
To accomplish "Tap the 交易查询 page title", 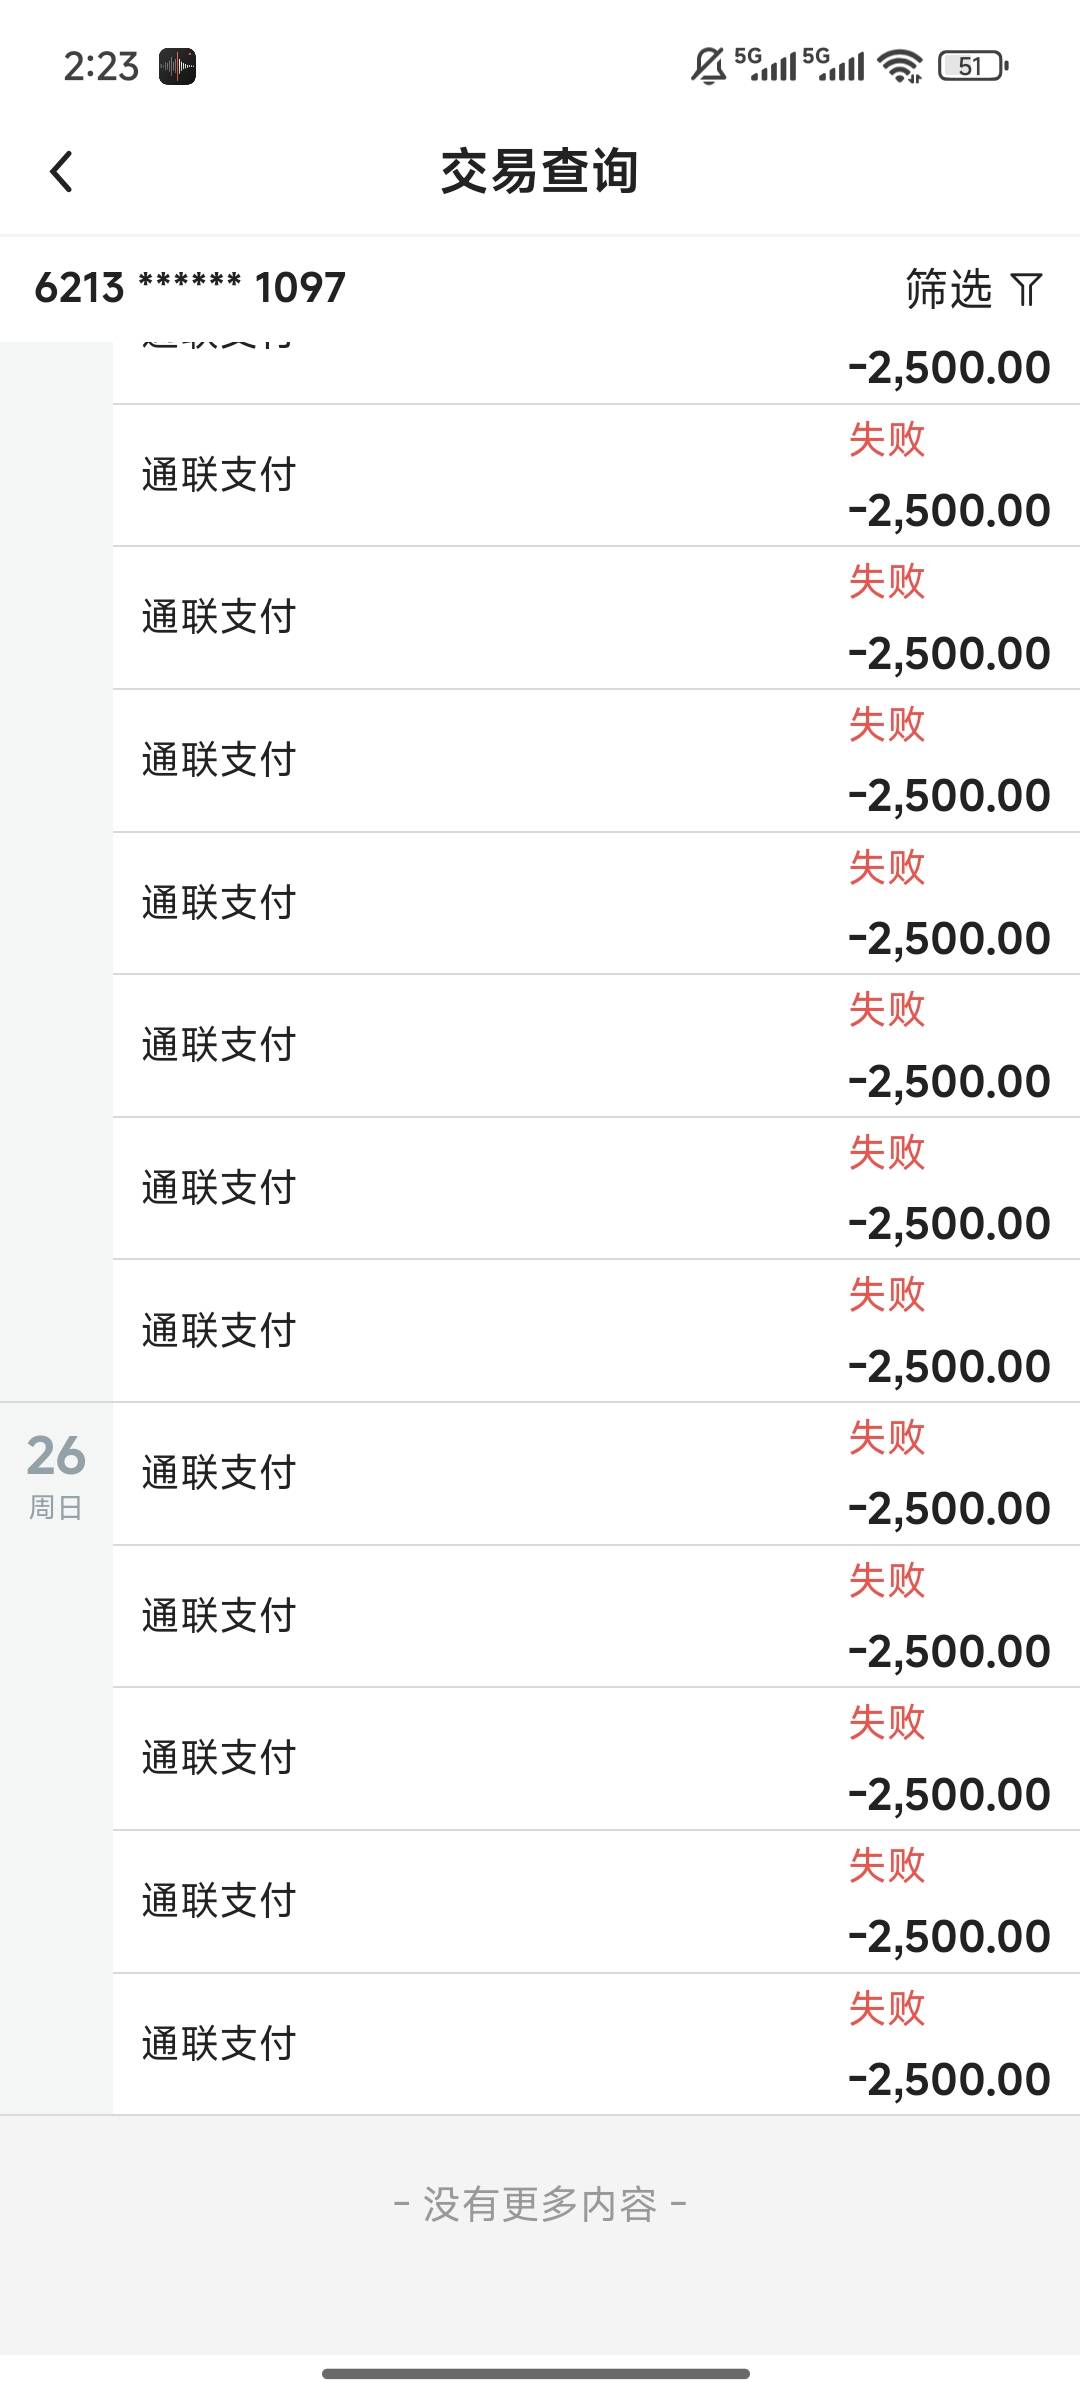I will pyautogui.click(x=539, y=171).
